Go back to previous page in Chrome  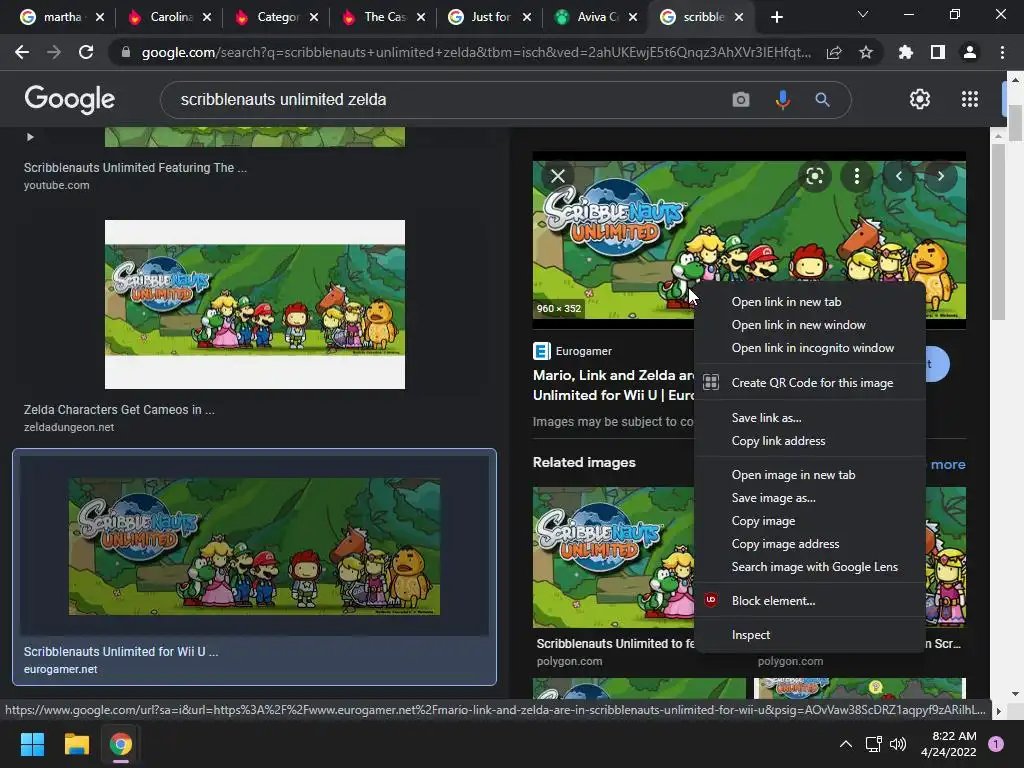pos(22,52)
